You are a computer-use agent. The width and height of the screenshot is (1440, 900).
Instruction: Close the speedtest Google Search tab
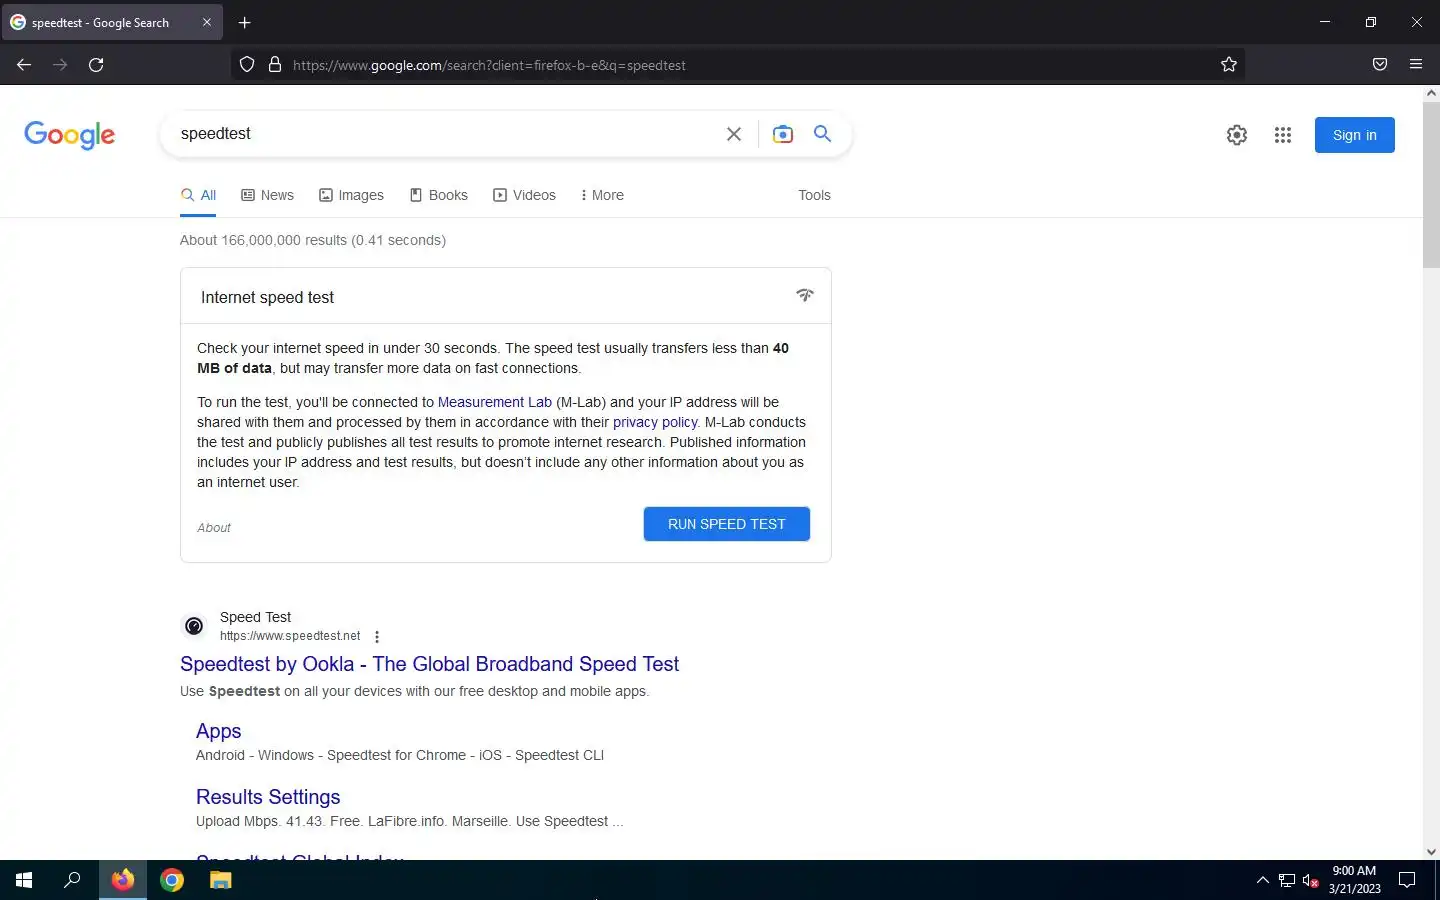(207, 22)
